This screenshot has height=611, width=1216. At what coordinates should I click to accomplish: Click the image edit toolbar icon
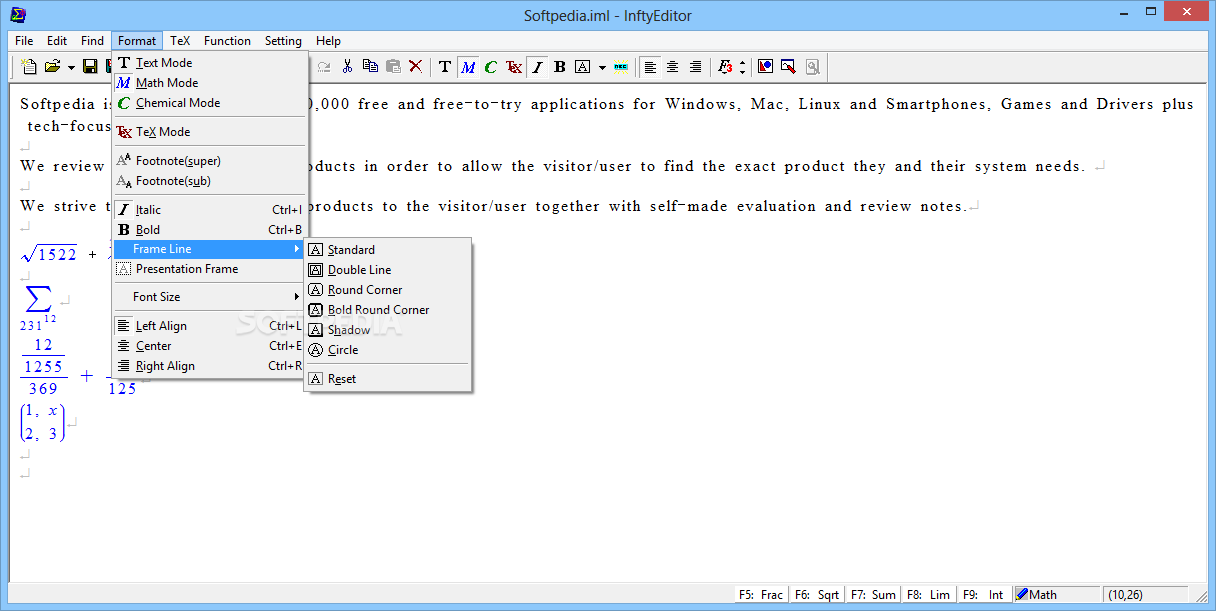[x=788, y=67]
